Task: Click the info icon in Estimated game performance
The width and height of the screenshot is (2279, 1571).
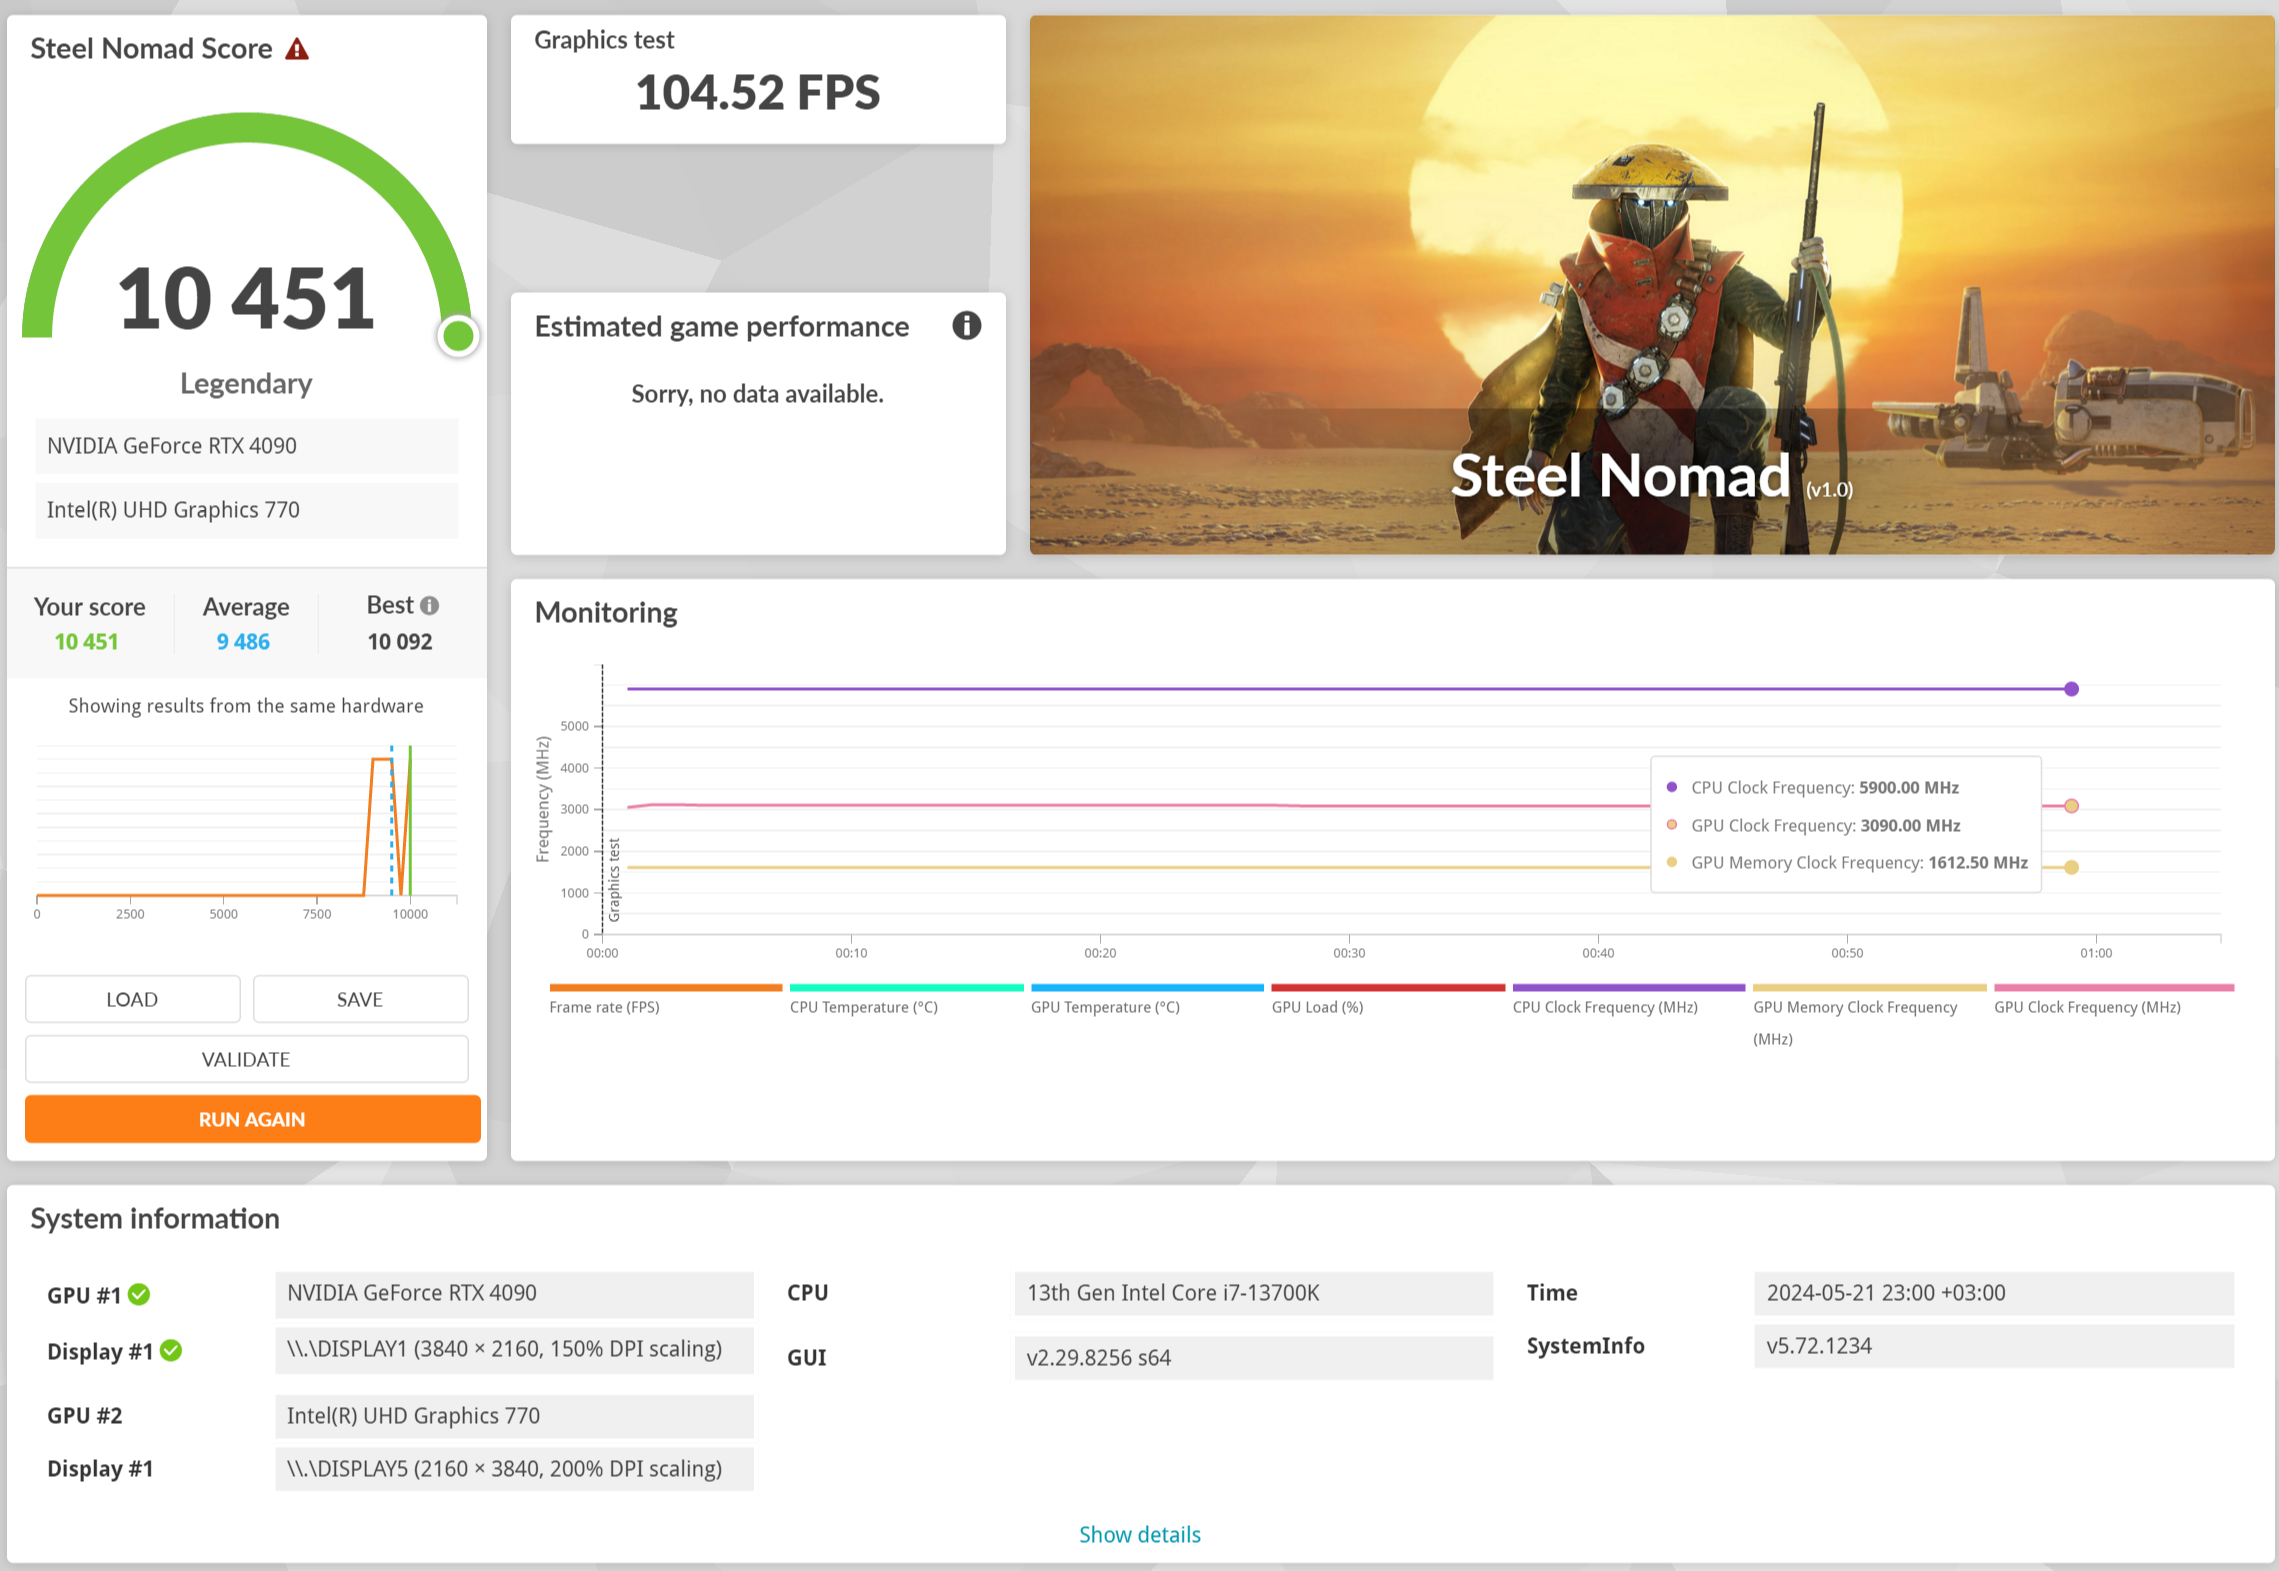Action: click(x=966, y=326)
